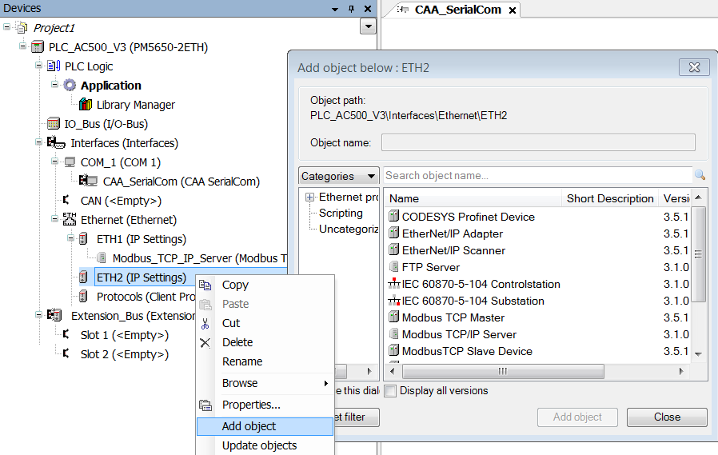
Task: Click the Delete X icon in context menu
Action: [x=206, y=342]
